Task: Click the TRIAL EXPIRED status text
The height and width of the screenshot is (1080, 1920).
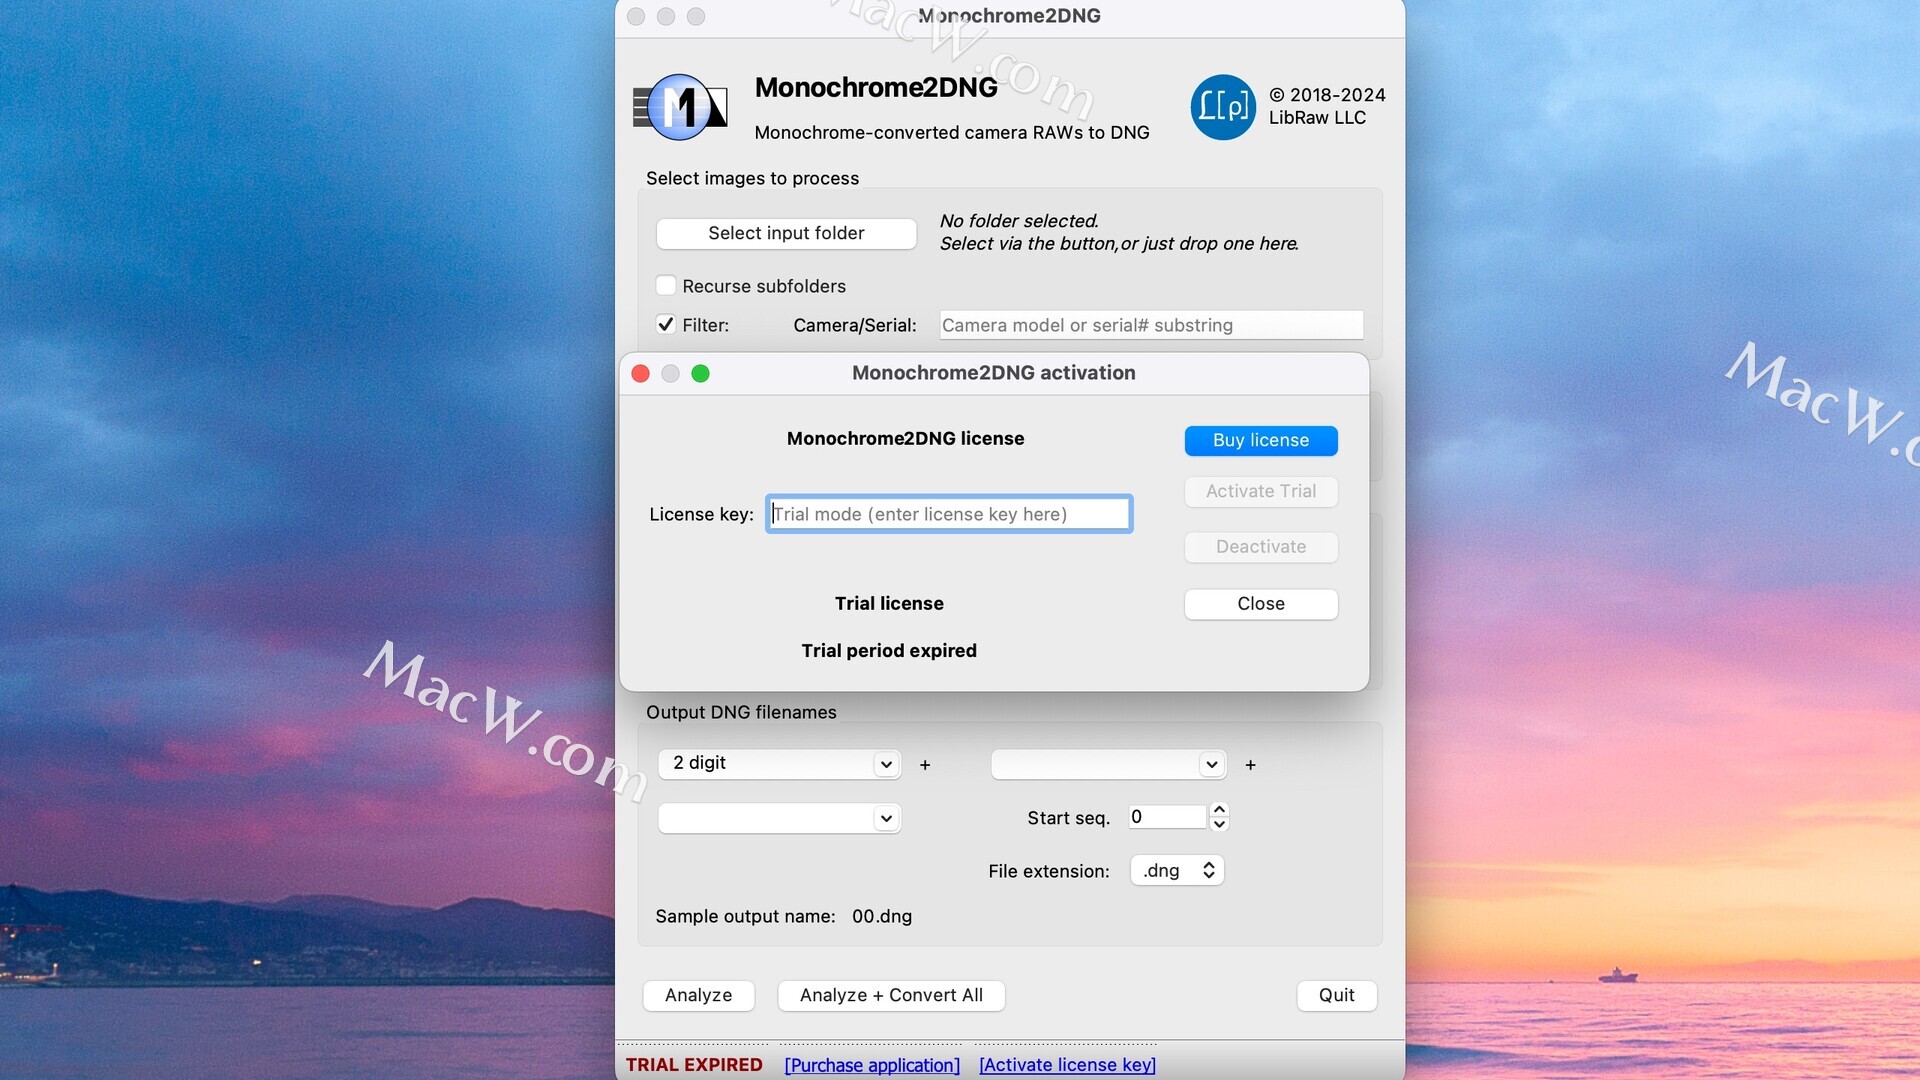Action: click(694, 1065)
